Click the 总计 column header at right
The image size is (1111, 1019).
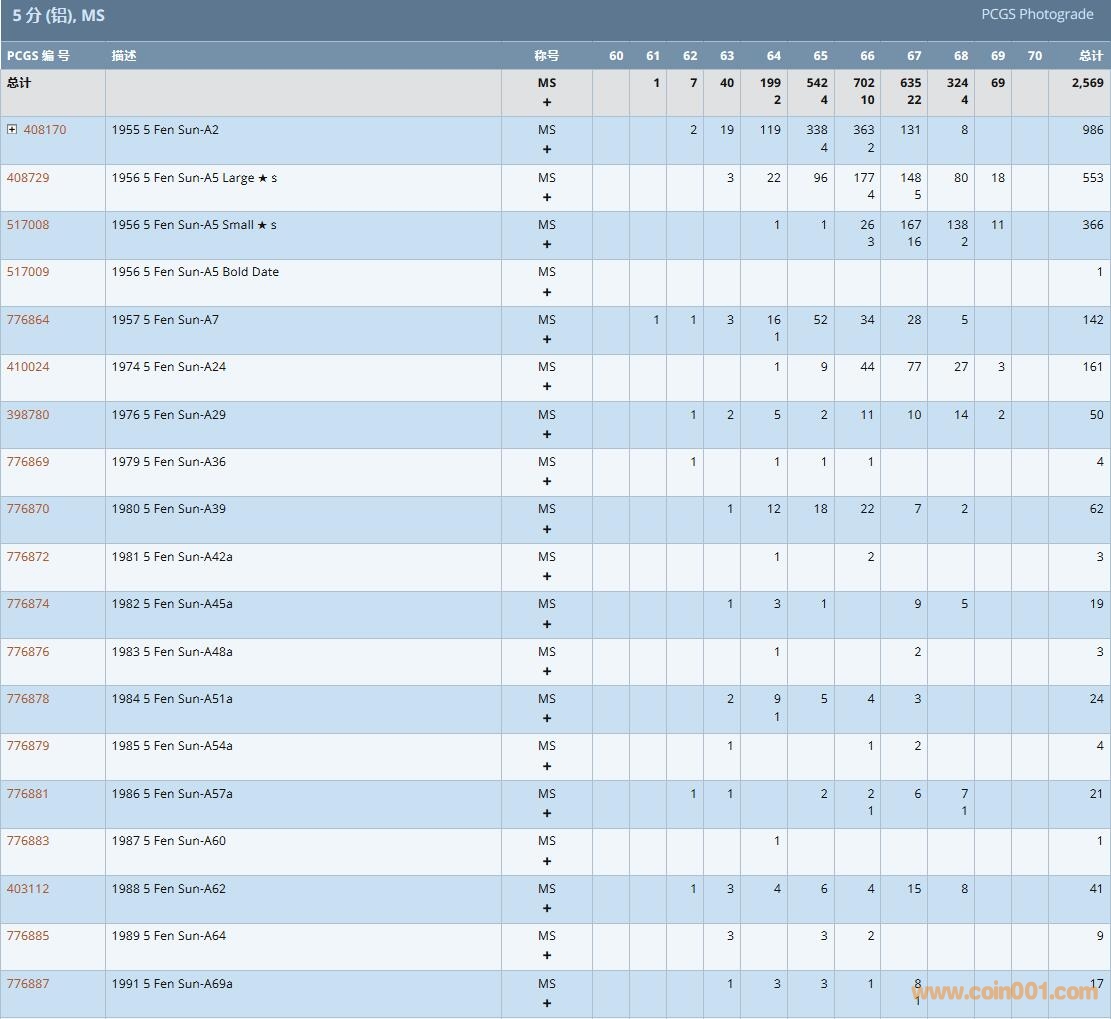click(x=1091, y=56)
